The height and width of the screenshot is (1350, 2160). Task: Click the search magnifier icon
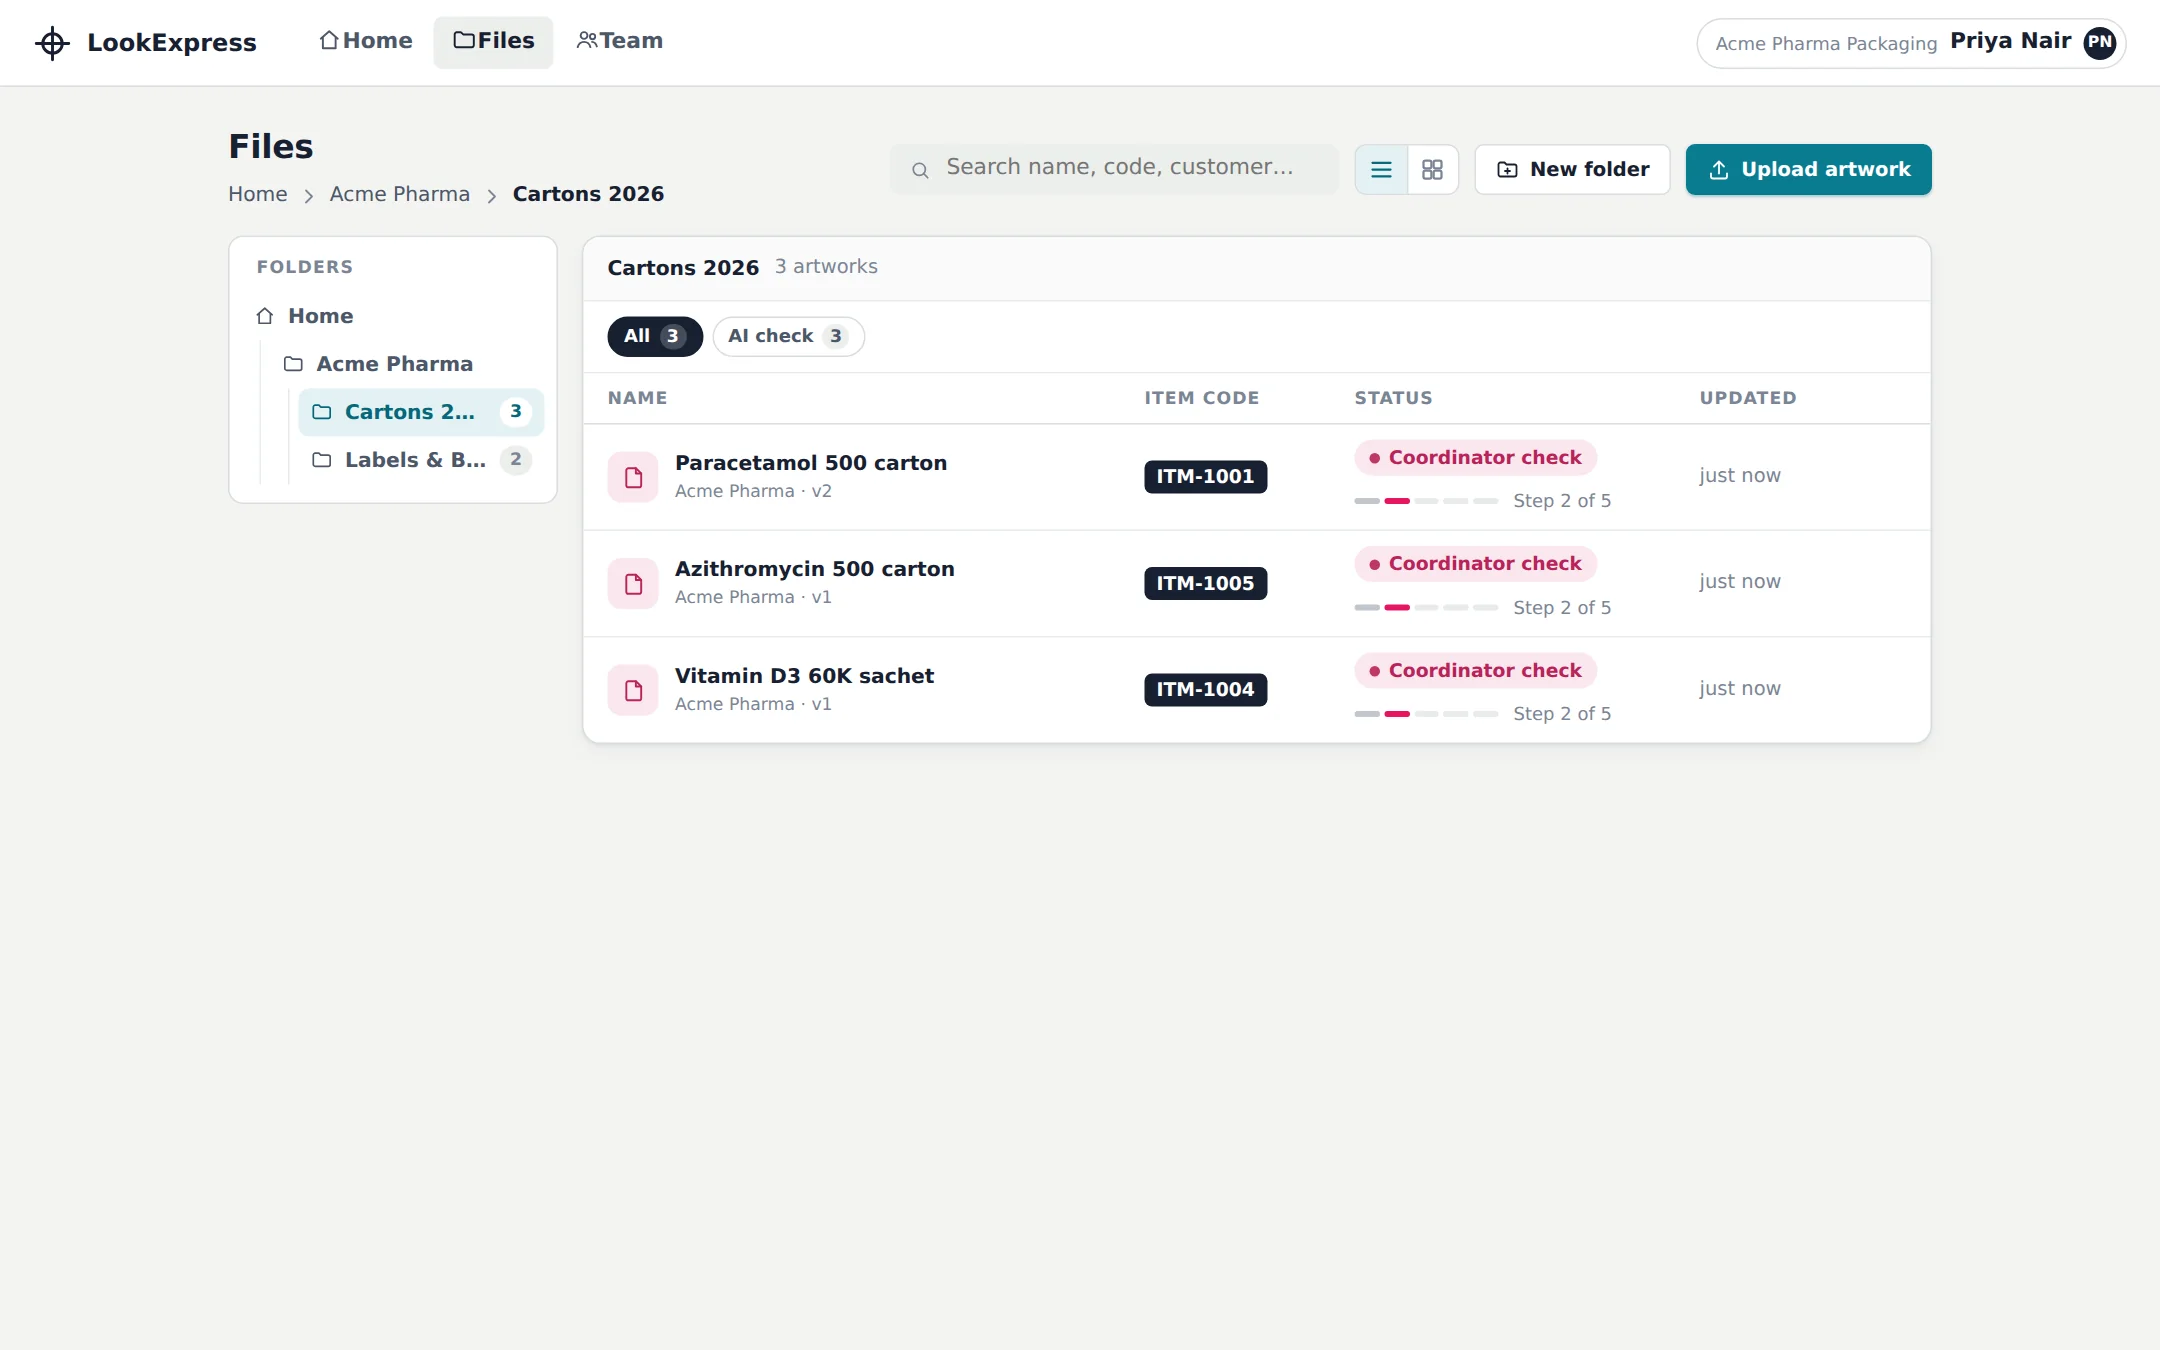pos(920,170)
